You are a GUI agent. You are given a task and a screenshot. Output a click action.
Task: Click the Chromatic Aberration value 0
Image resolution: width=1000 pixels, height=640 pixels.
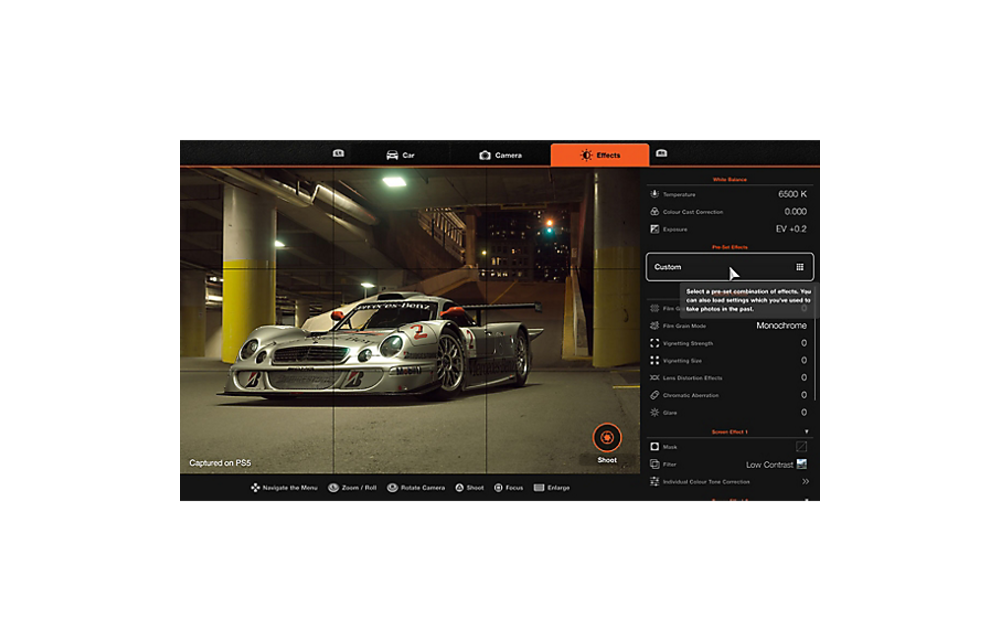[804, 395]
